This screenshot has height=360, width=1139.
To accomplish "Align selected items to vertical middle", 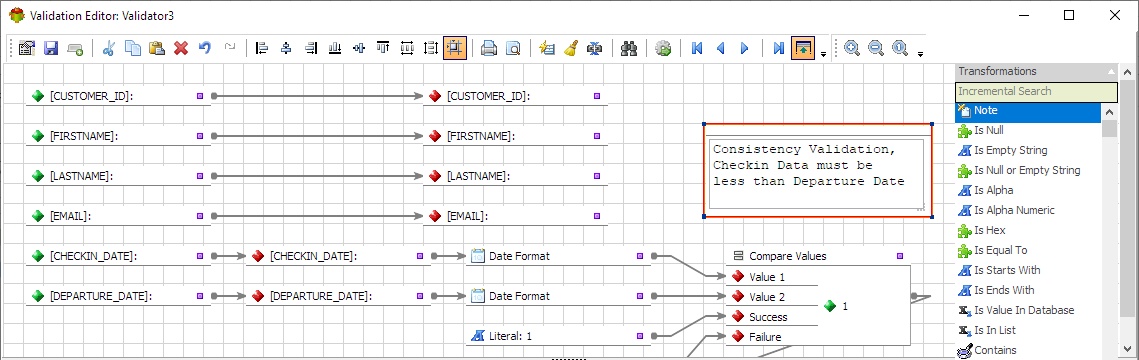I will coord(359,49).
